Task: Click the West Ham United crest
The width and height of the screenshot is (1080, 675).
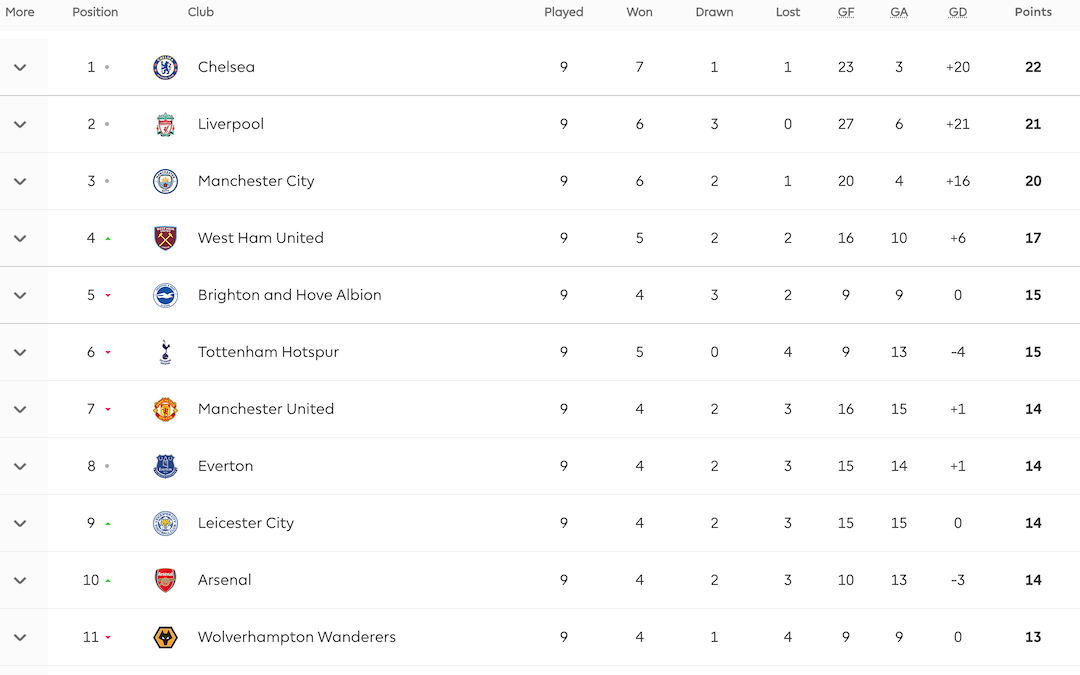Action: pos(165,238)
